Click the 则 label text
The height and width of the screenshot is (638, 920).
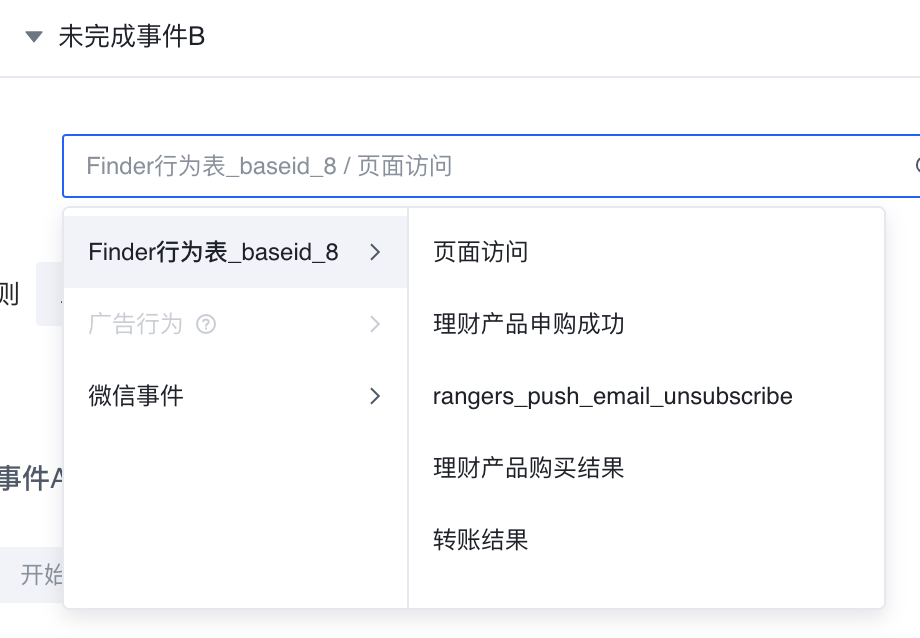pos(10,294)
